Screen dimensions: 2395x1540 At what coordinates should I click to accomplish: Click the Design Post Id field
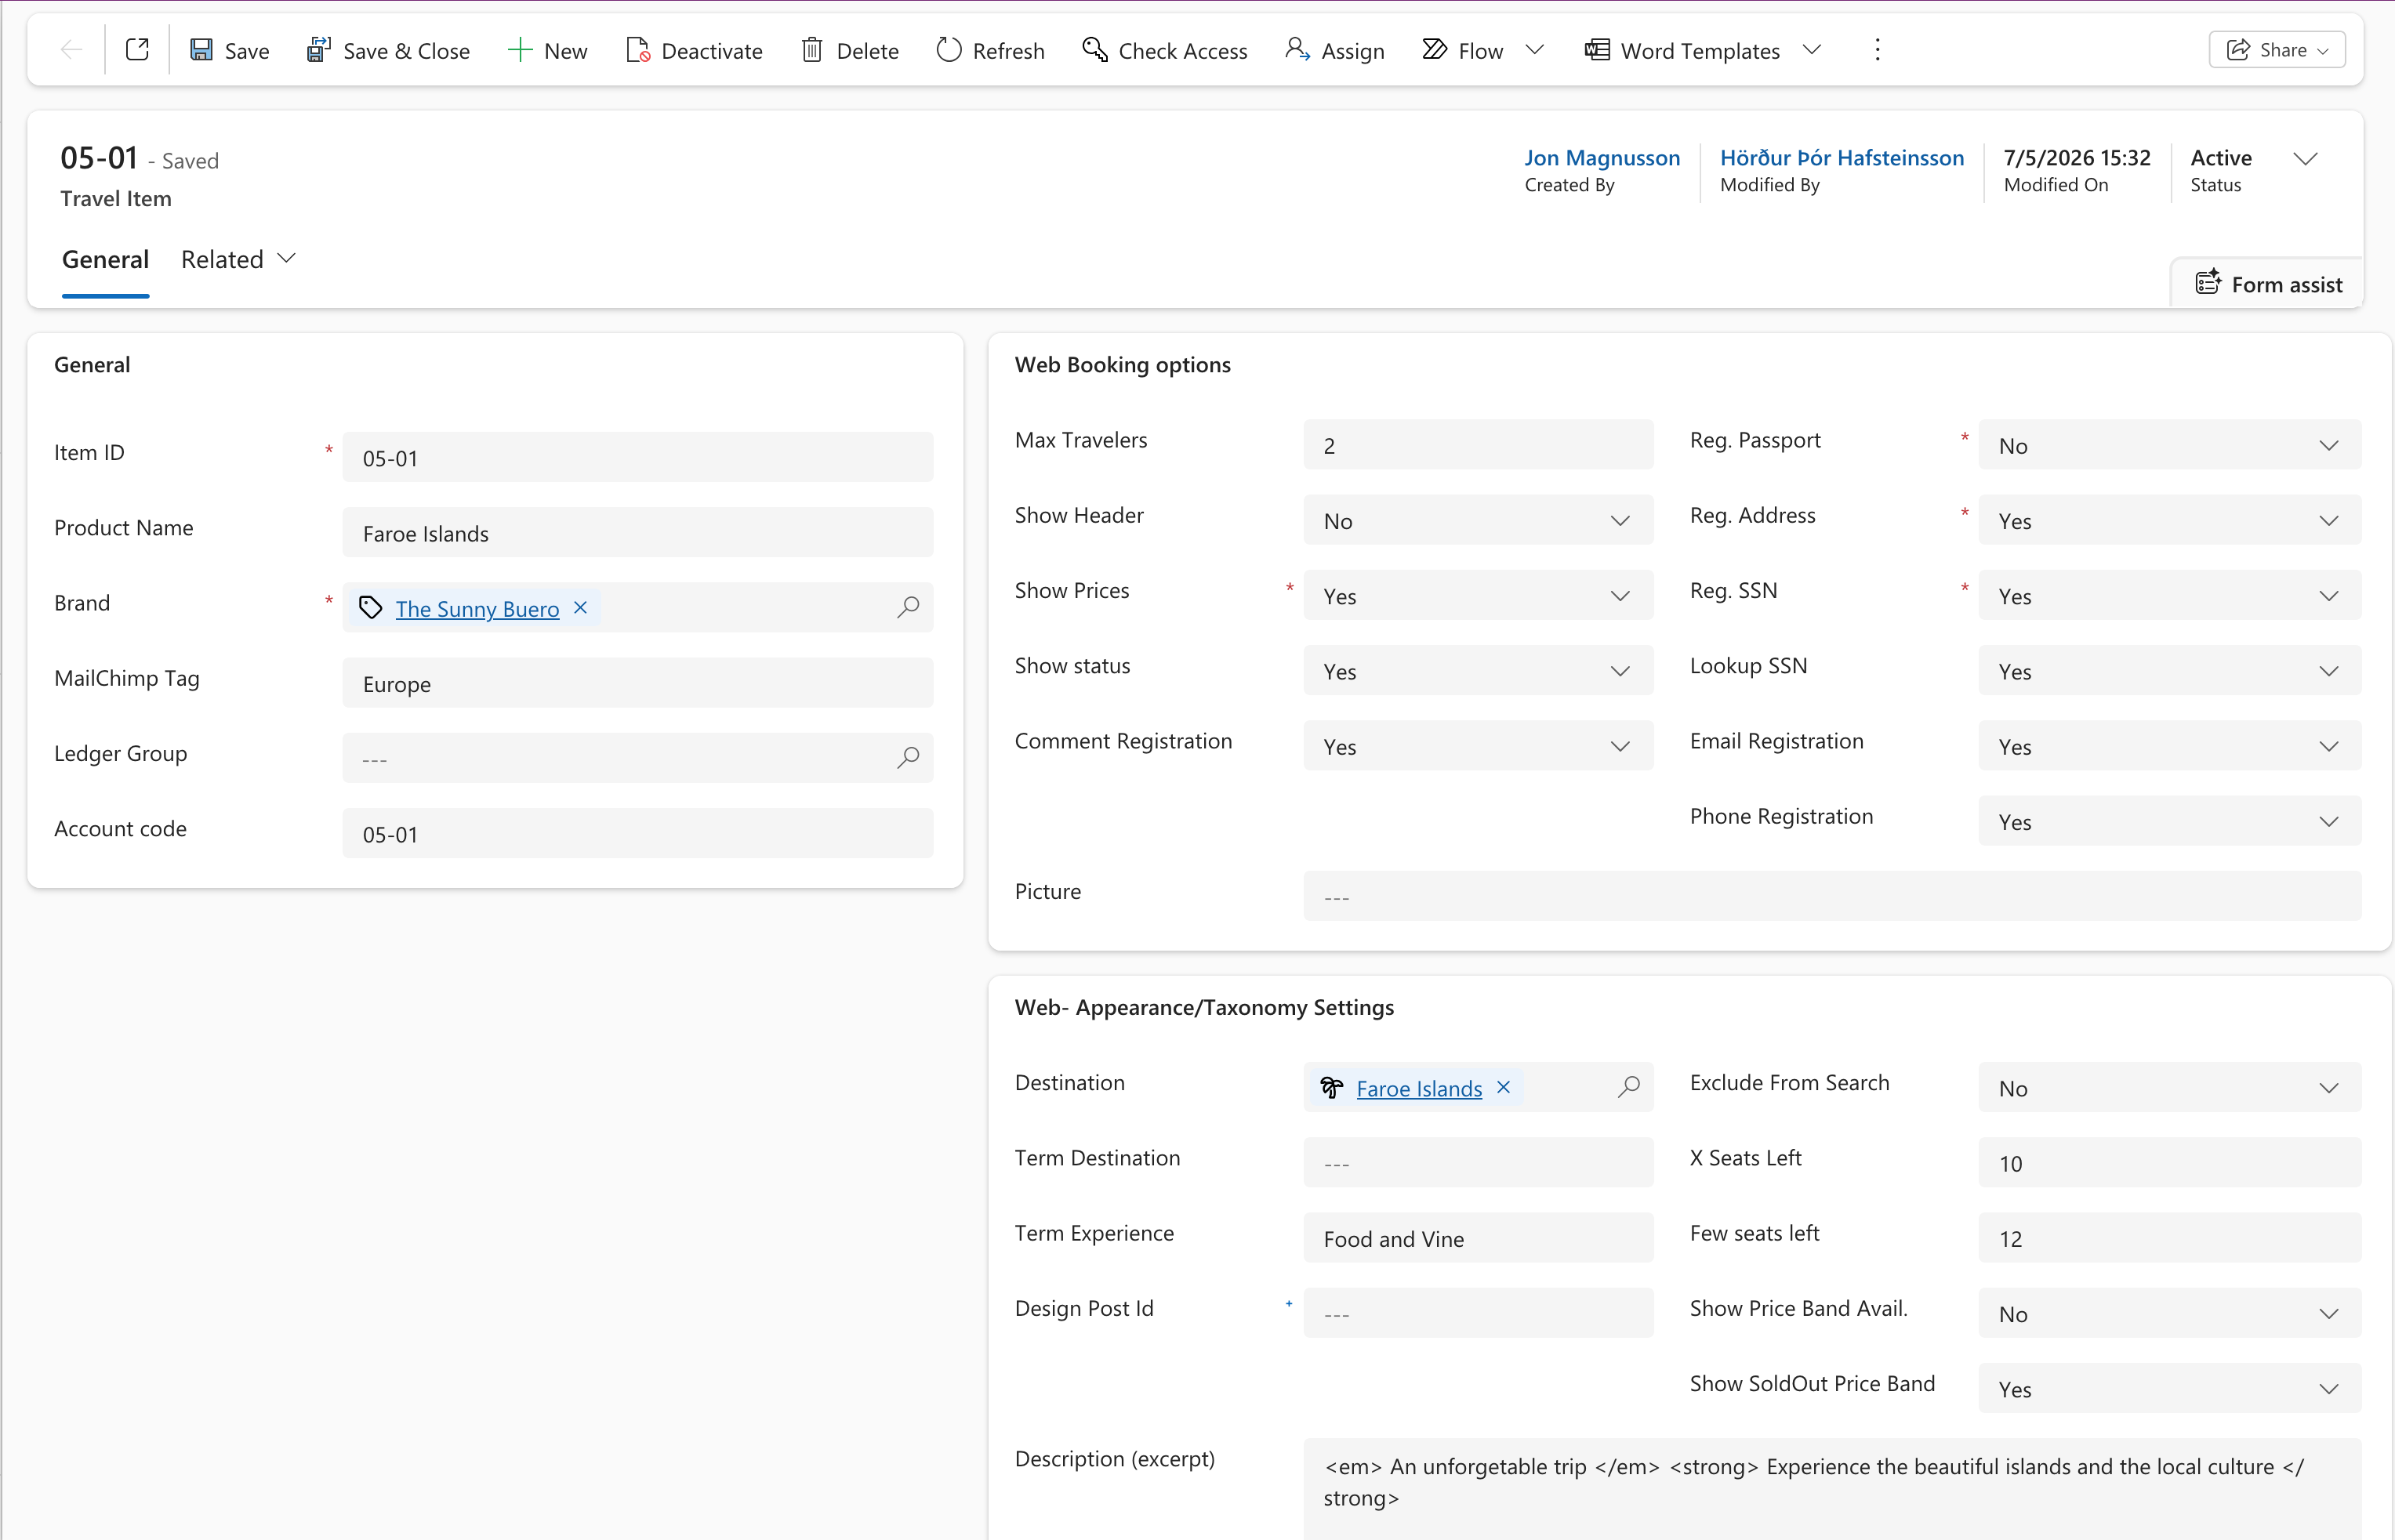click(x=1478, y=1314)
